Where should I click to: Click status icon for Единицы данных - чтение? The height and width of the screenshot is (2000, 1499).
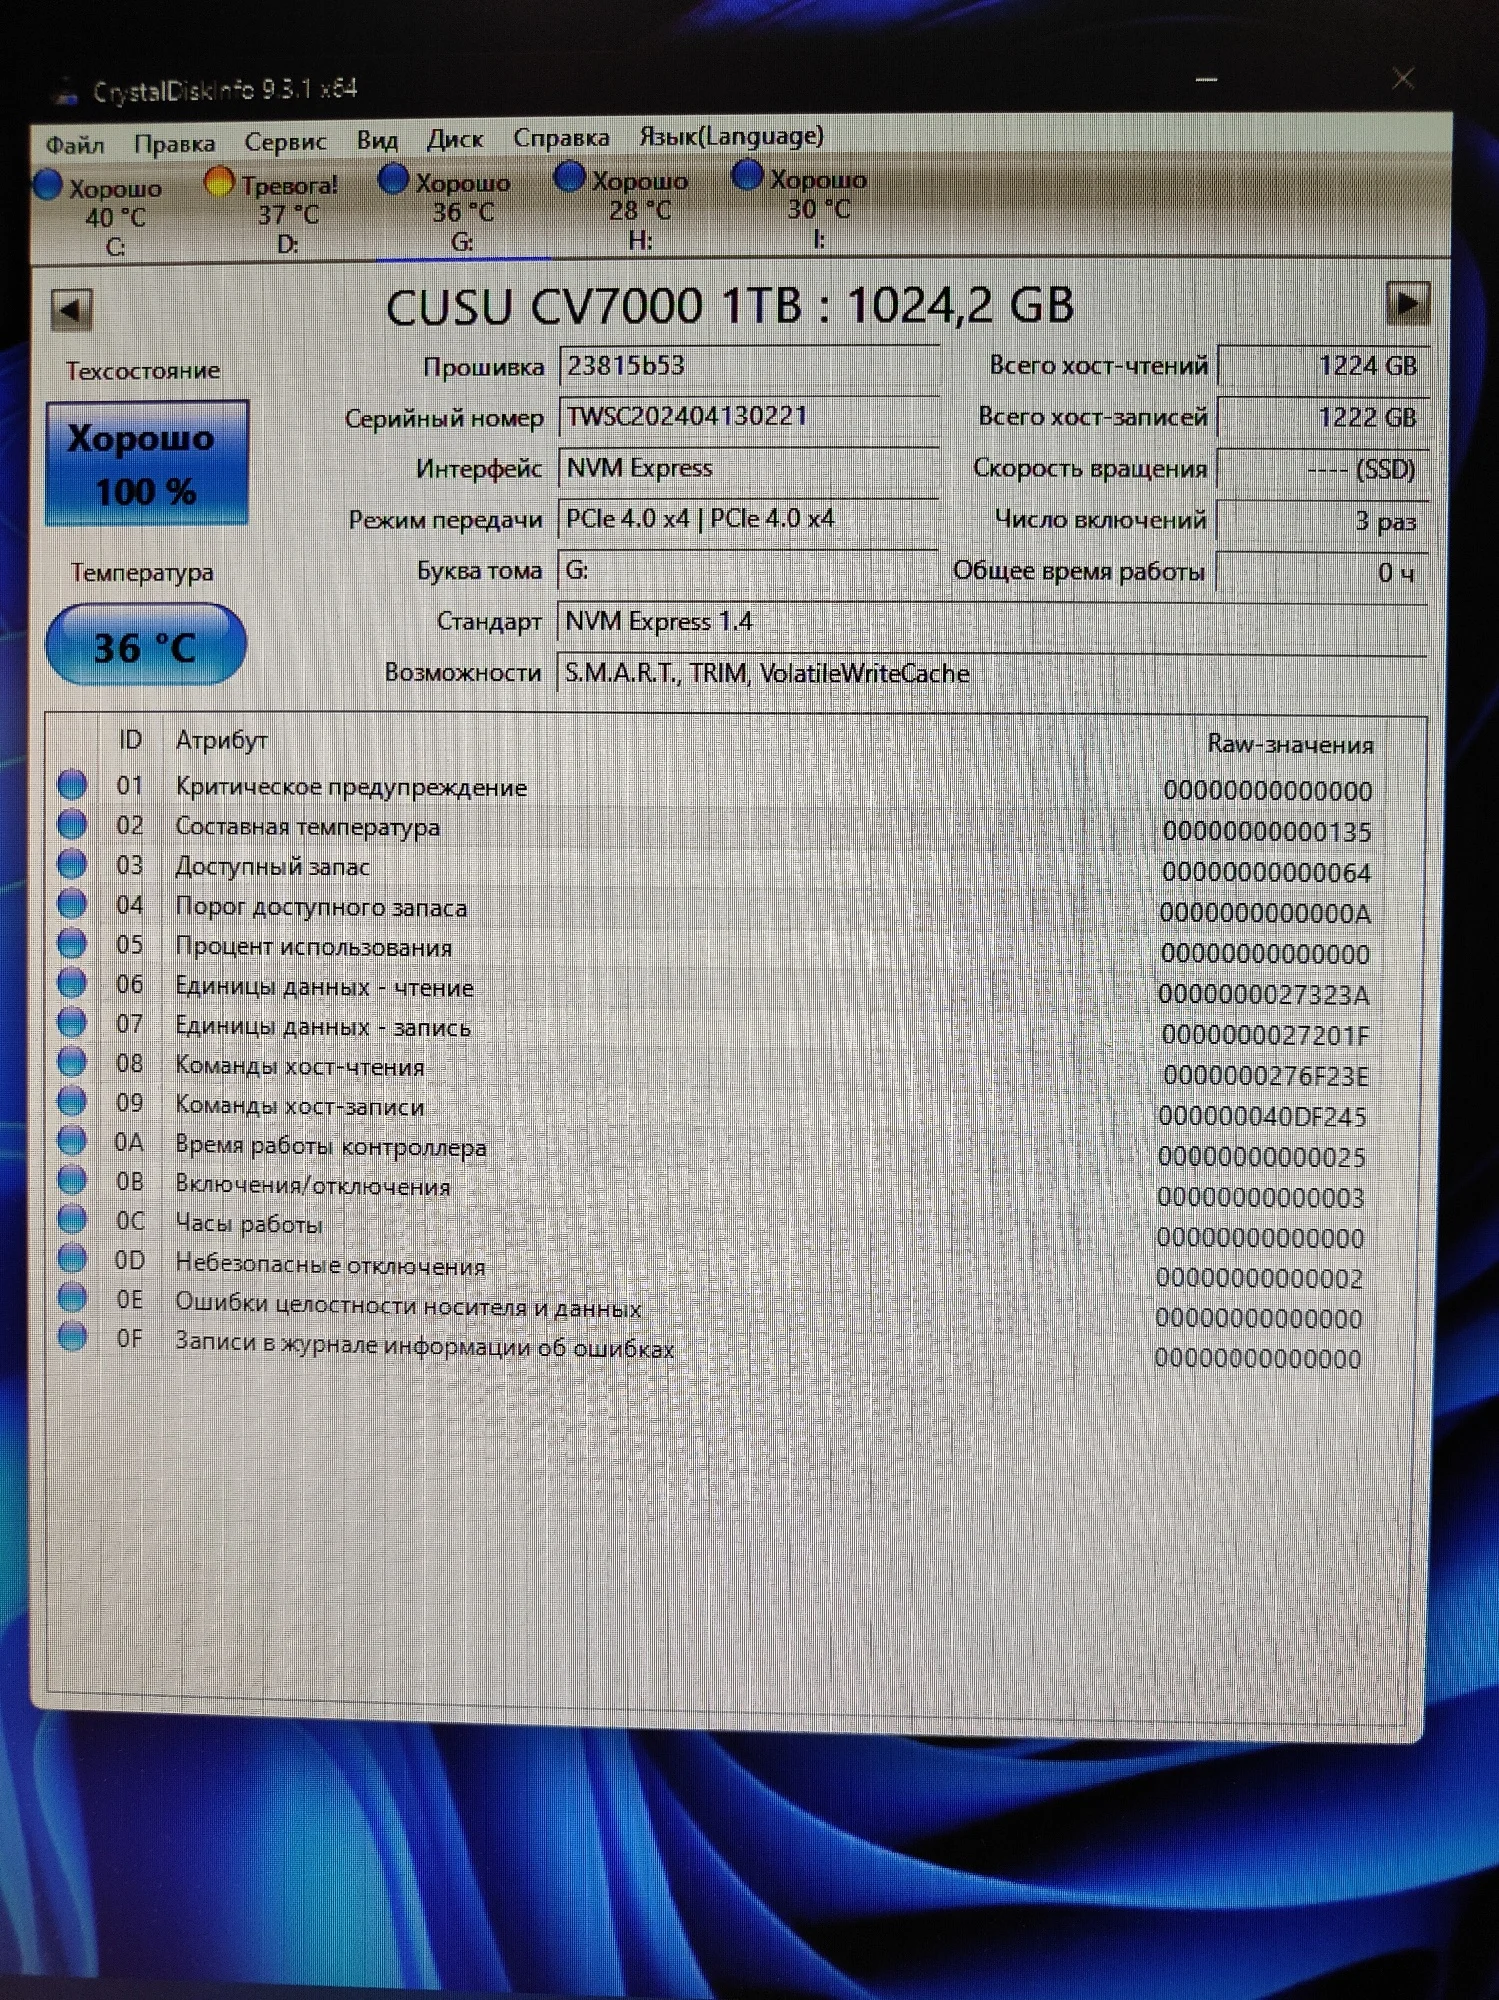72,984
